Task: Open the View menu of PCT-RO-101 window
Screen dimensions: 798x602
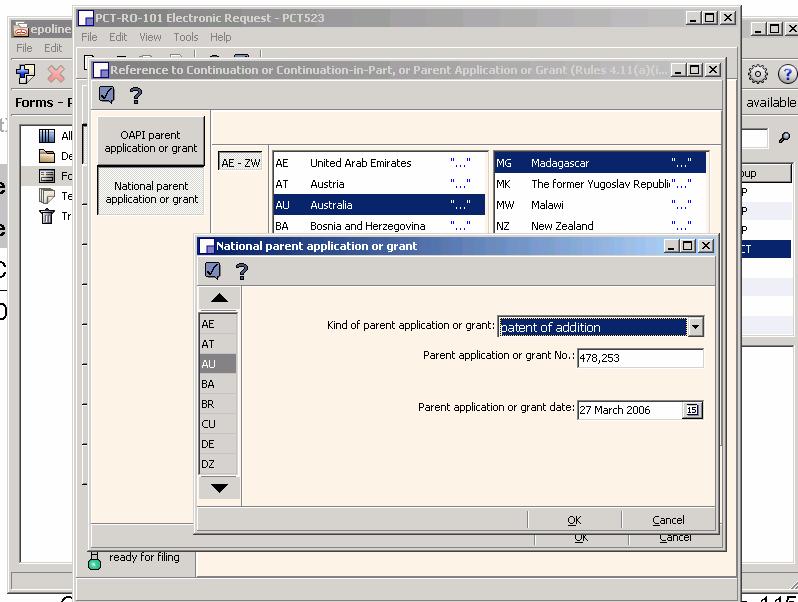Action: pyautogui.click(x=150, y=37)
